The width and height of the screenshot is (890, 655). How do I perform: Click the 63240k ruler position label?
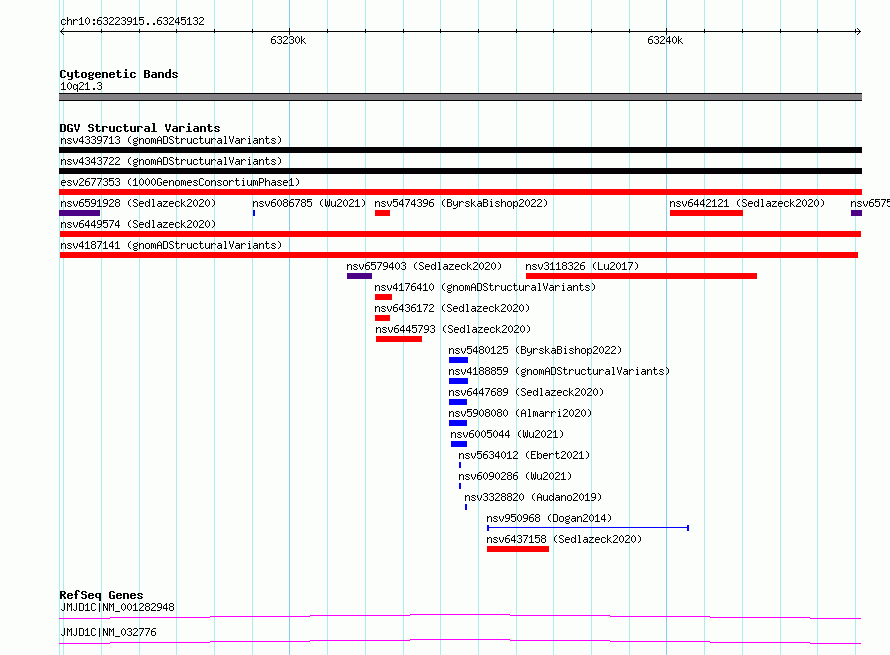pyautogui.click(x=665, y=40)
